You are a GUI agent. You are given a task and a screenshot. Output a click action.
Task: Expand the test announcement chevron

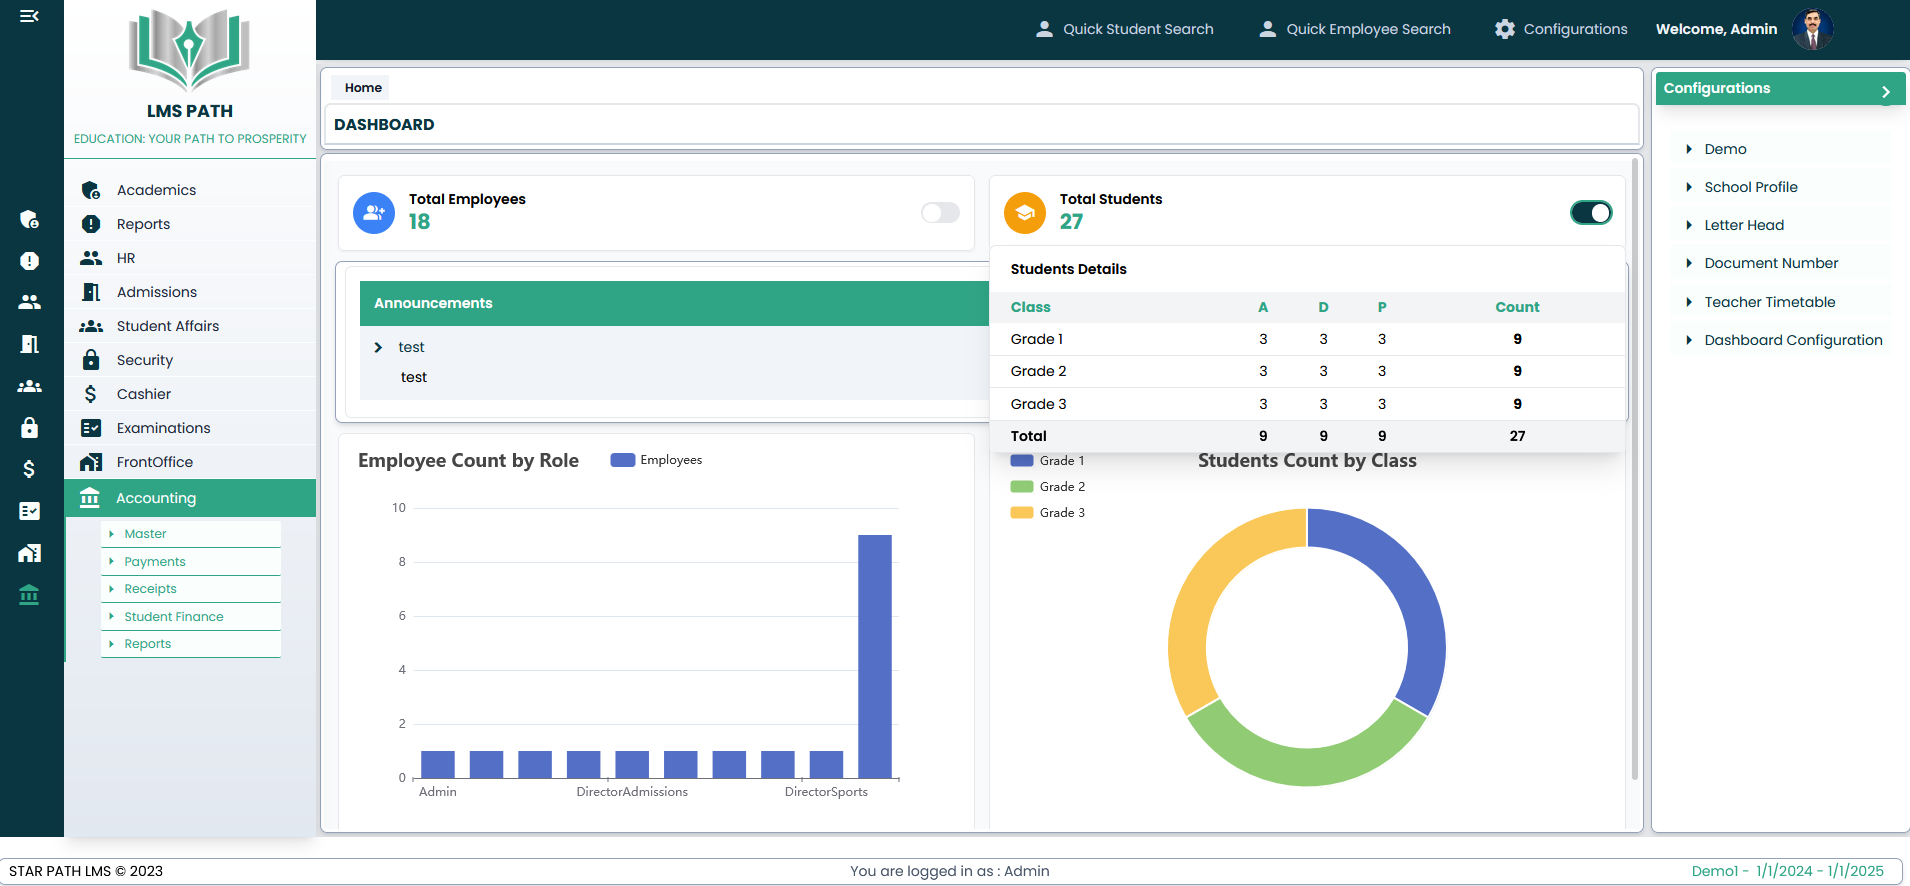coord(378,347)
